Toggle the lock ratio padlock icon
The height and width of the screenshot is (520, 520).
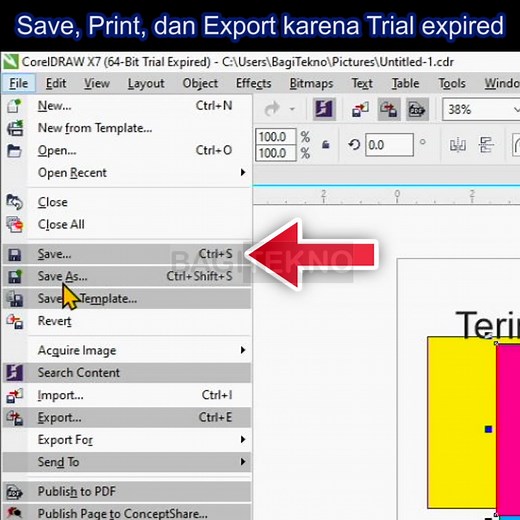[x=326, y=145]
